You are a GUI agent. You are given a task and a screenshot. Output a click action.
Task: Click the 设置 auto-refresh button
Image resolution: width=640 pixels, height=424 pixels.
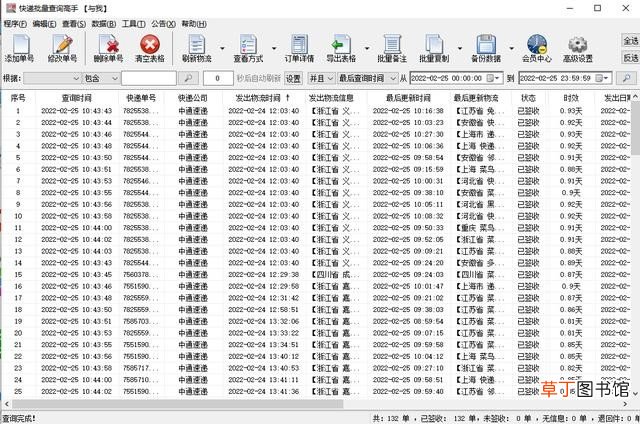(293, 78)
